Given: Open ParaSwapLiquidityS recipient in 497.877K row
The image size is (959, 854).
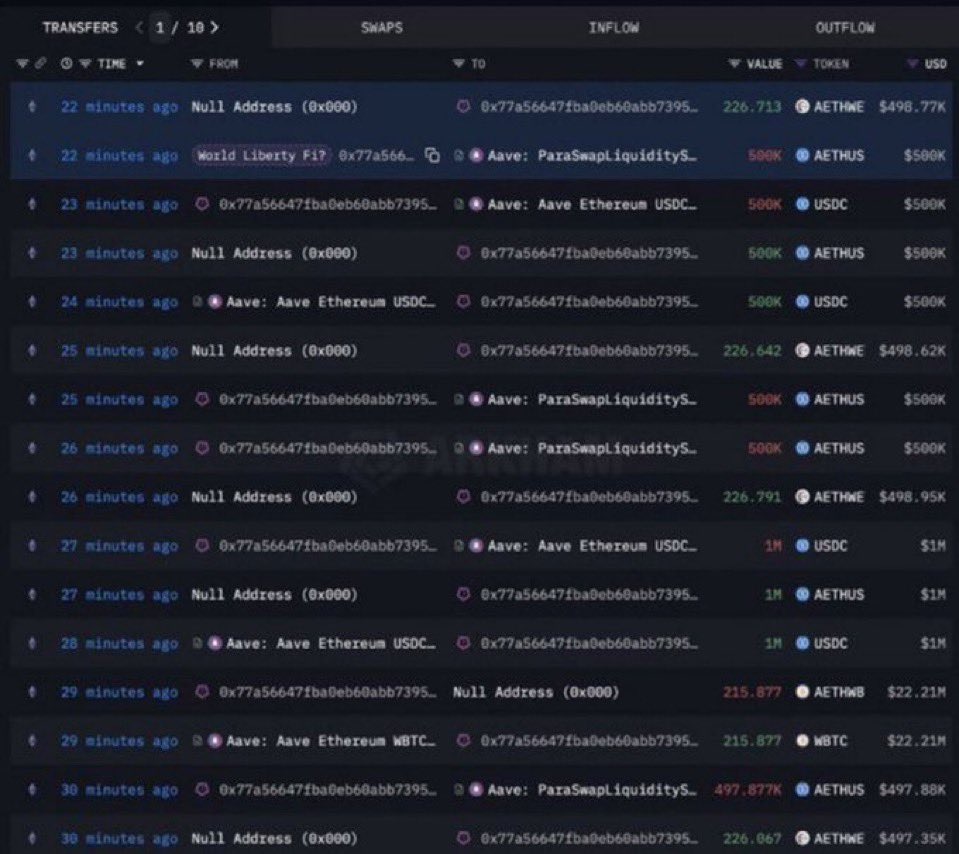Looking at the screenshot, I should coord(592,790).
